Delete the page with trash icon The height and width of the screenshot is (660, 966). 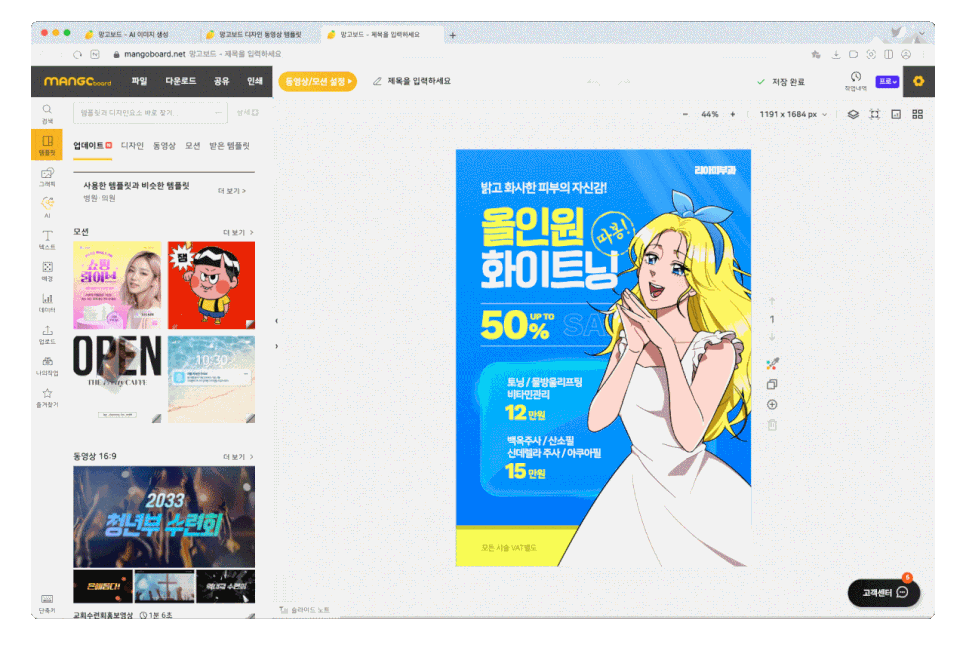[x=772, y=425]
